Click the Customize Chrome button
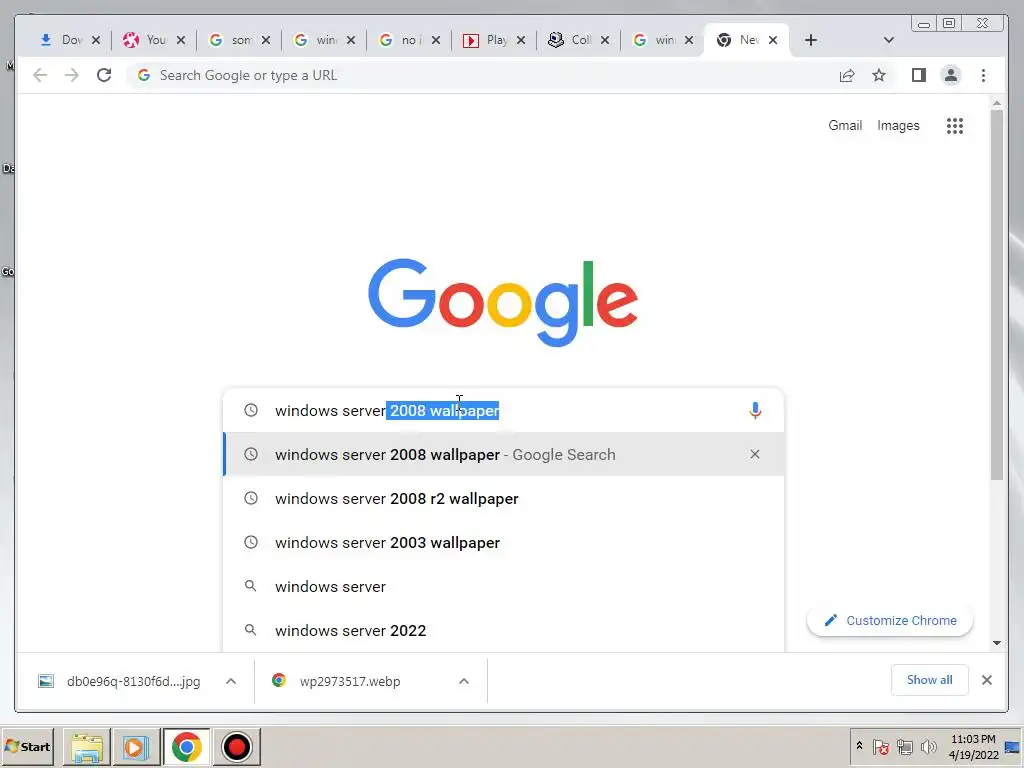Viewport: 1024px width, 768px height. tap(890, 620)
